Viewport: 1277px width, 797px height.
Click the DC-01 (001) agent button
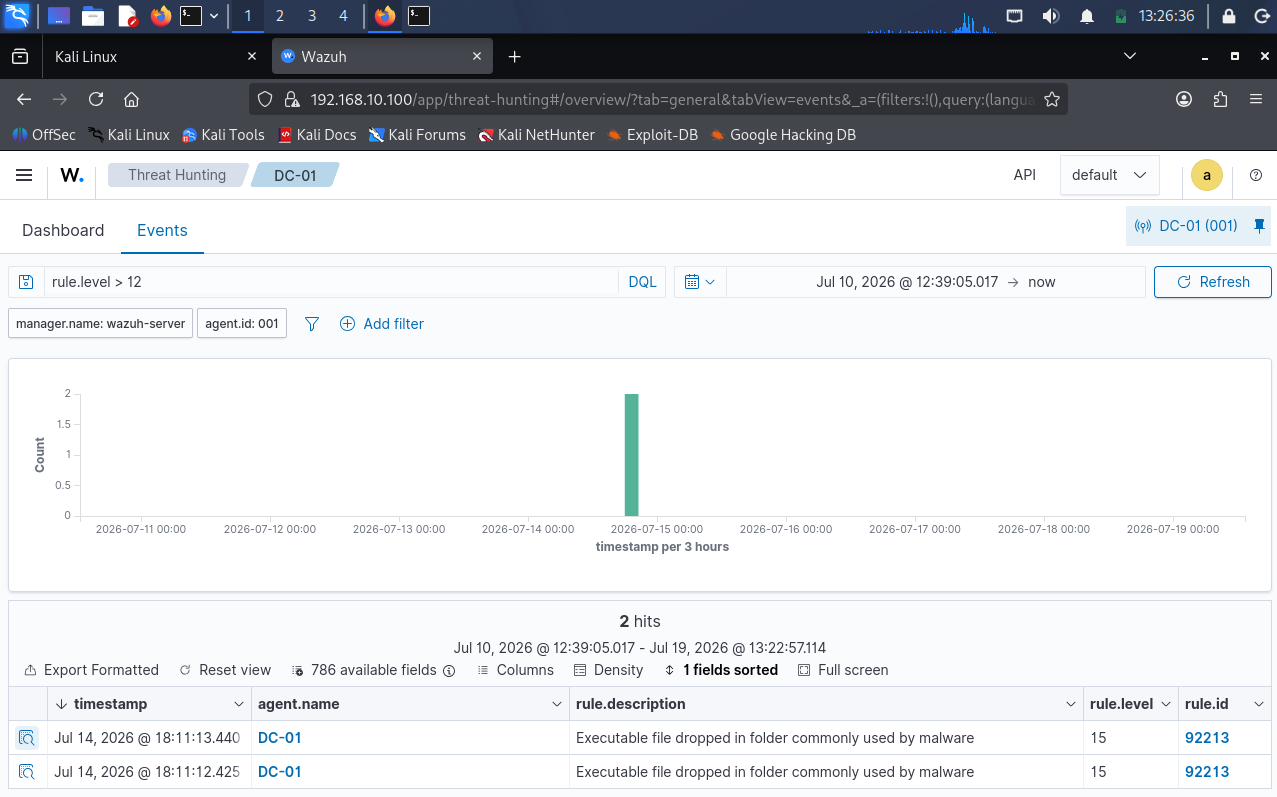tap(1187, 226)
